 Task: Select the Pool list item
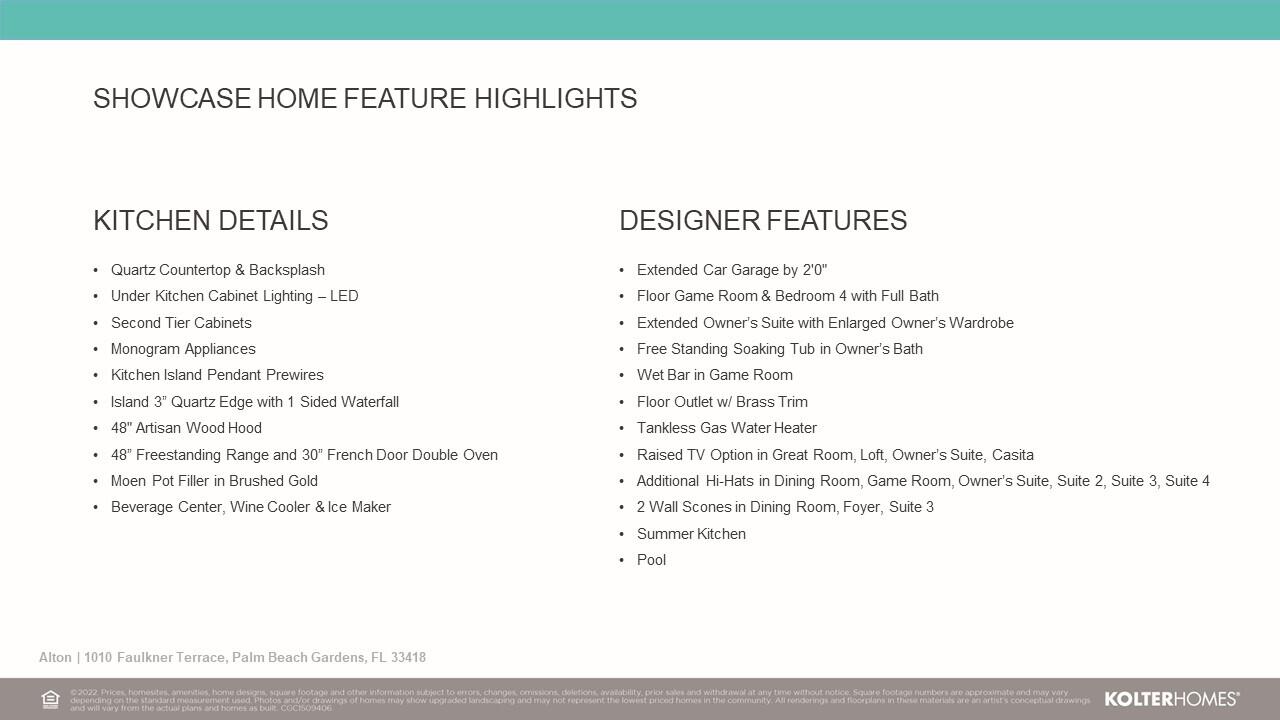pyautogui.click(x=651, y=560)
